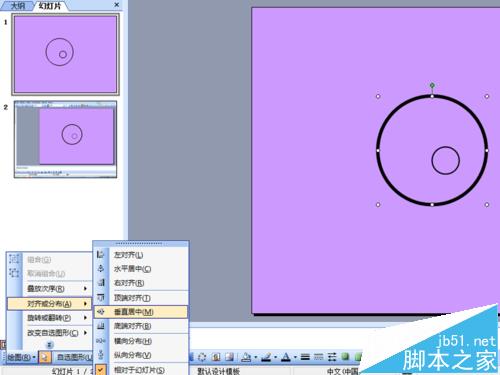Select slide 2 thumbnail

click(x=65, y=139)
